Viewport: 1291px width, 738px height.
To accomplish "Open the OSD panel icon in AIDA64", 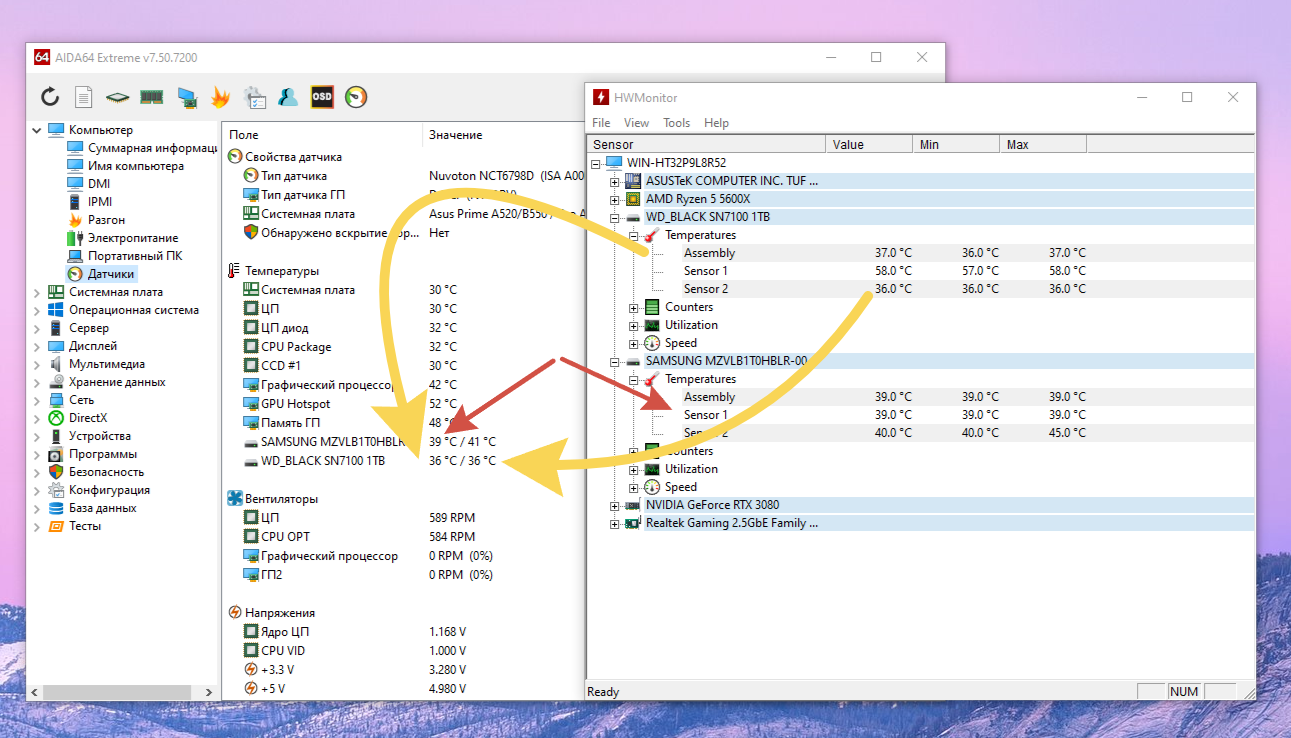I will [322, 97].
